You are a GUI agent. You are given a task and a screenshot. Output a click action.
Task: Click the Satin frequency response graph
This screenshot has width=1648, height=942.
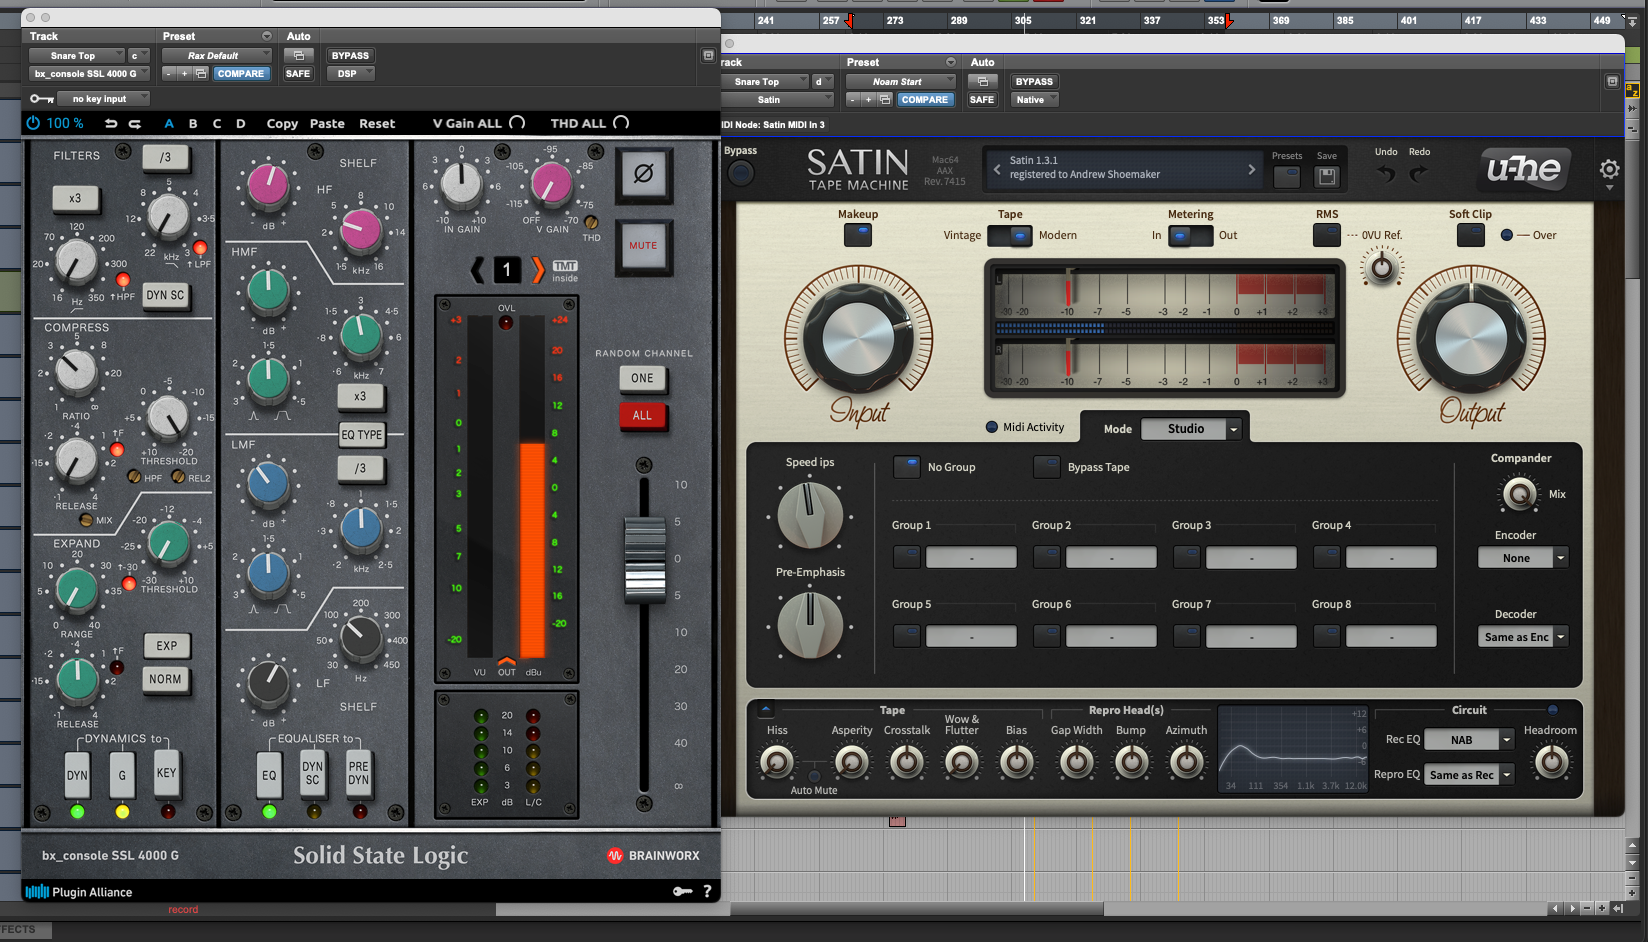pos(1292,748)
